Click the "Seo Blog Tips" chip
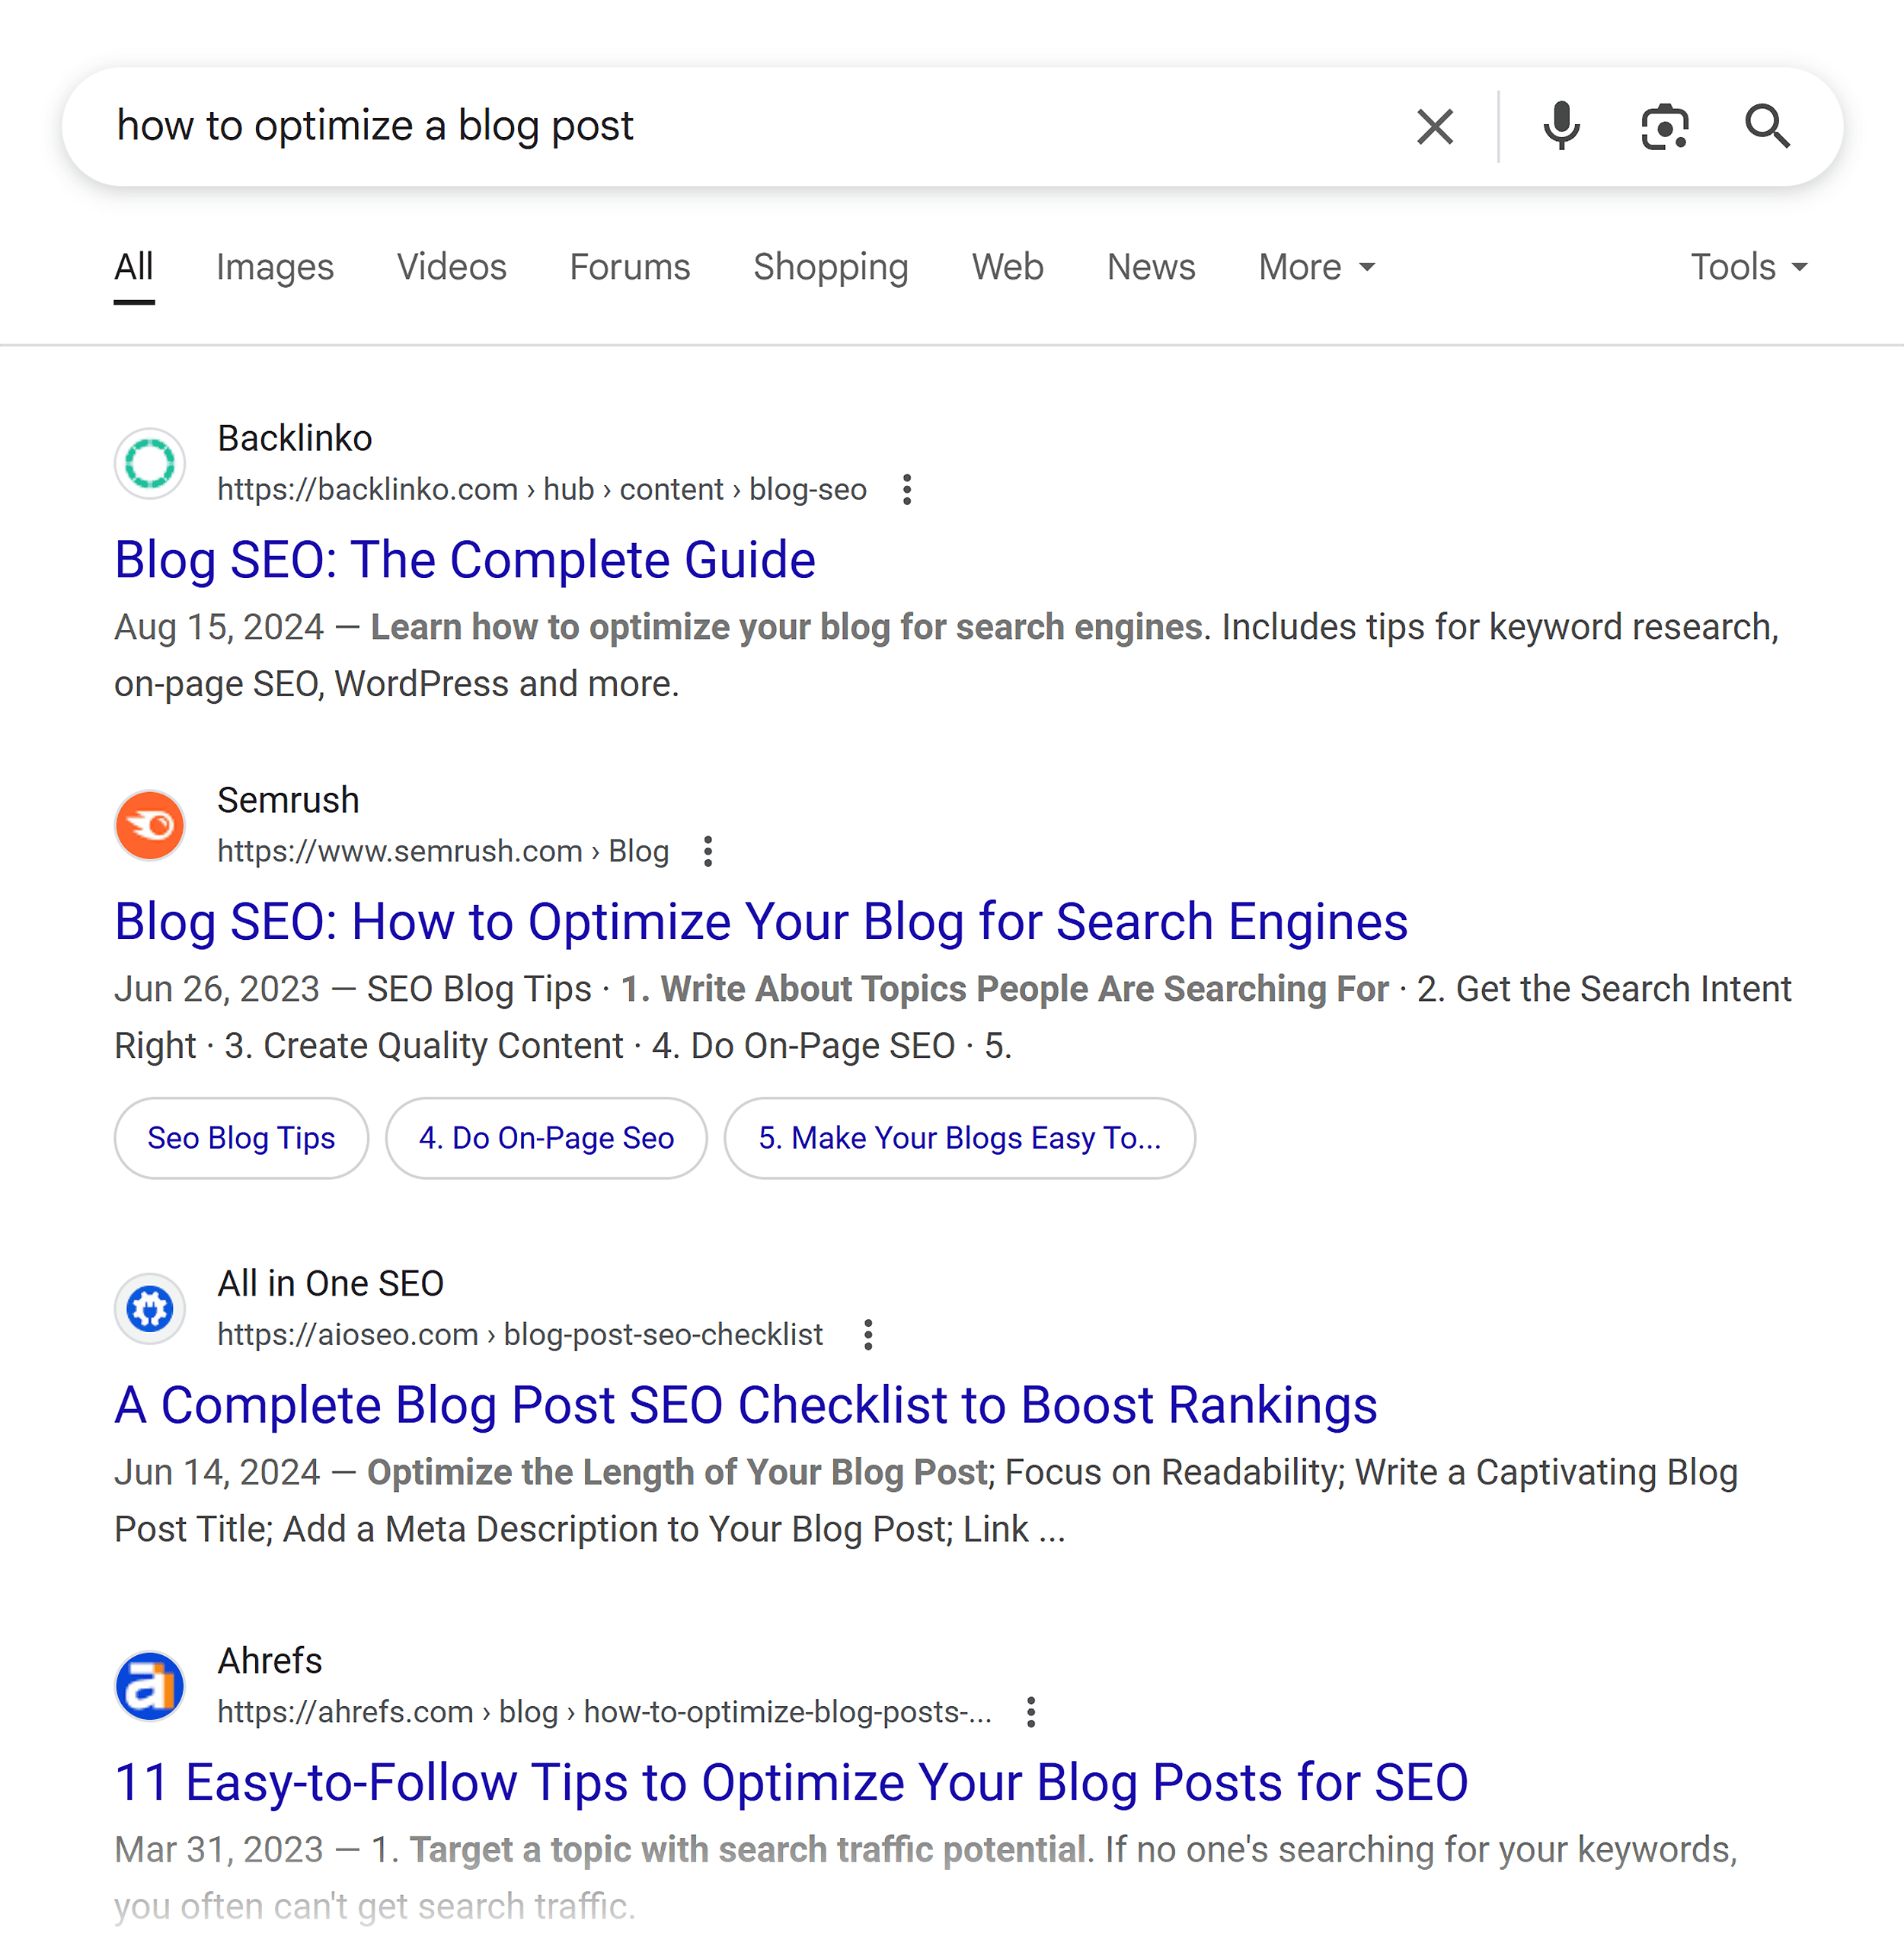This screenshot has height=1943, width=1904. 240,1138
